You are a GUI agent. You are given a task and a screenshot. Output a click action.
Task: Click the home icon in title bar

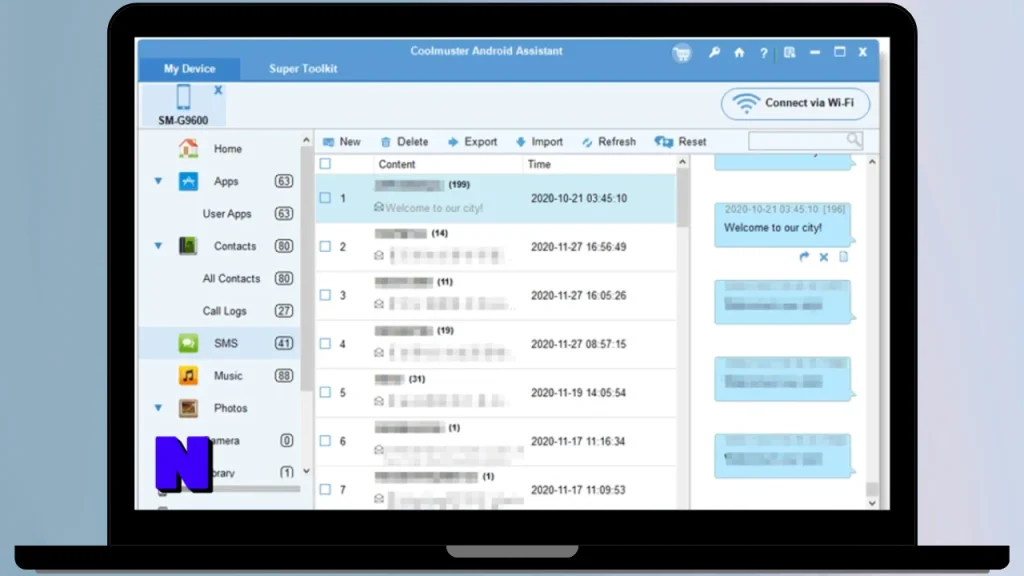pyautogui.click(x=739, y=53)
